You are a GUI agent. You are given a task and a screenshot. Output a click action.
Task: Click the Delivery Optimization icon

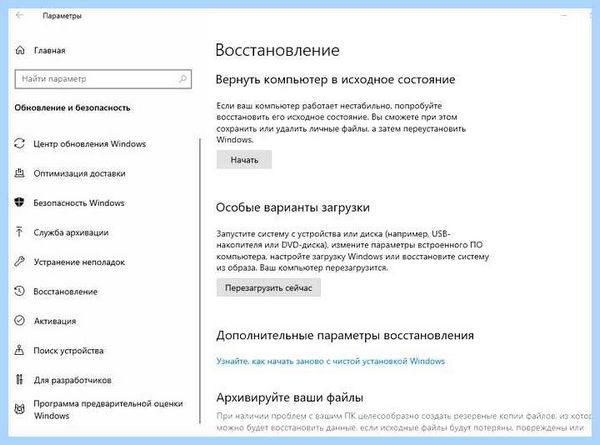click(20, 173)
